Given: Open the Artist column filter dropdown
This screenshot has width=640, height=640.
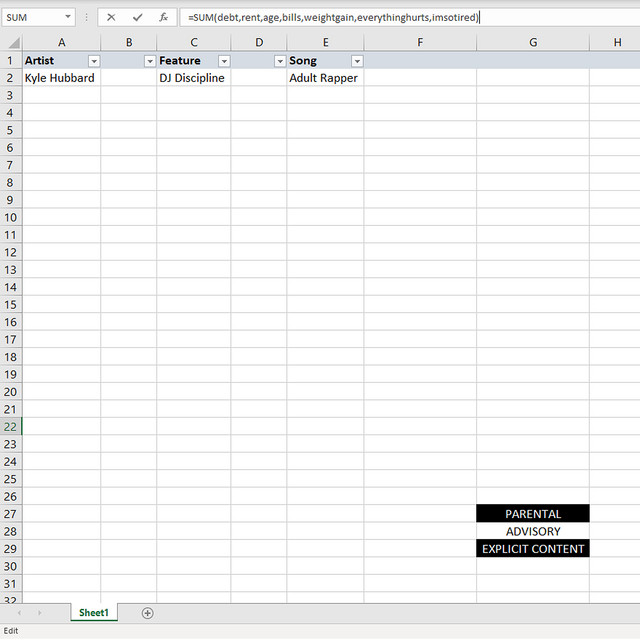Looking at the screenshot, I should point(94,61).
